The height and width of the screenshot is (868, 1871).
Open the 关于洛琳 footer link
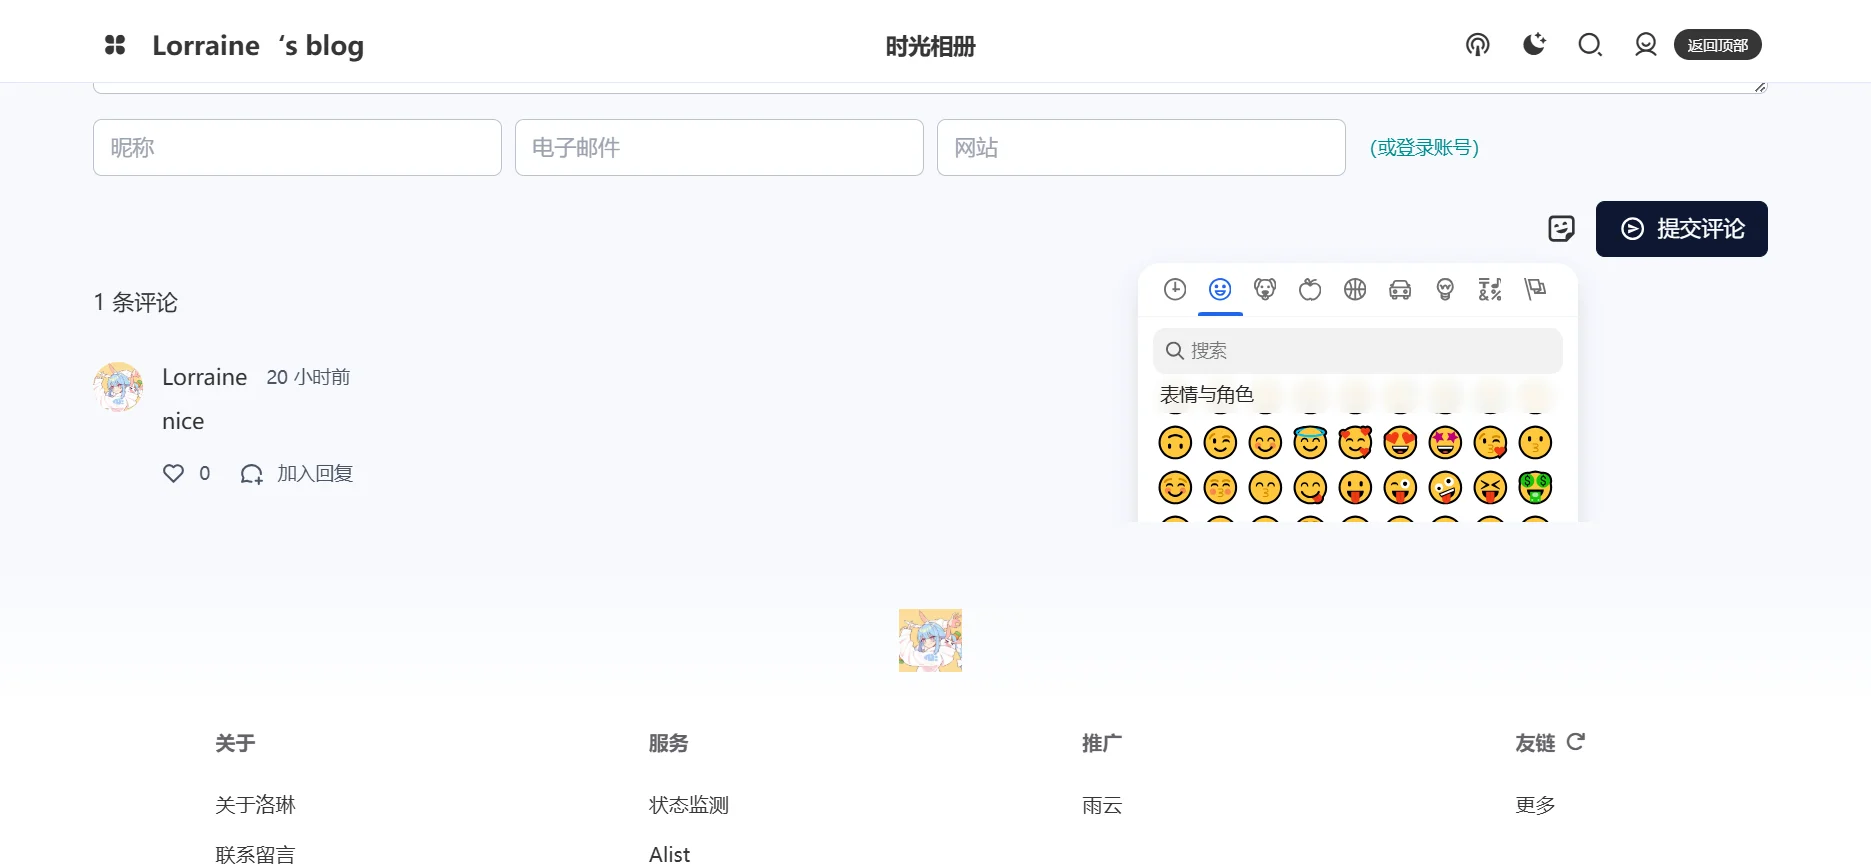(255, 805)
